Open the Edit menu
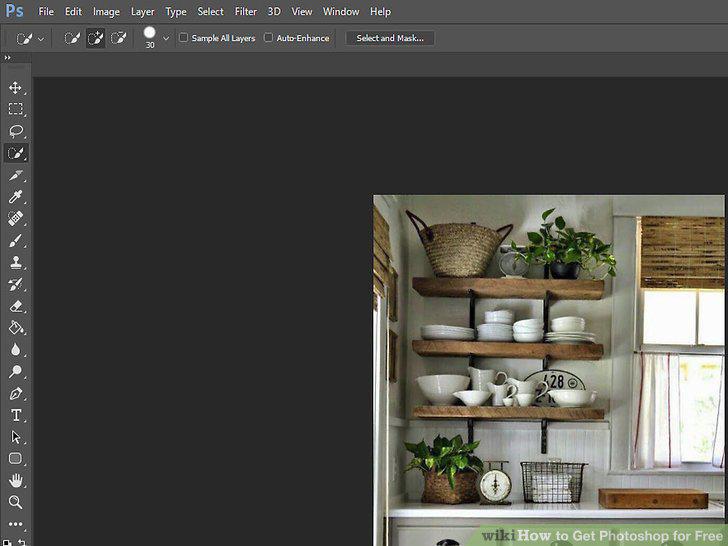 (x=73, y=12)
